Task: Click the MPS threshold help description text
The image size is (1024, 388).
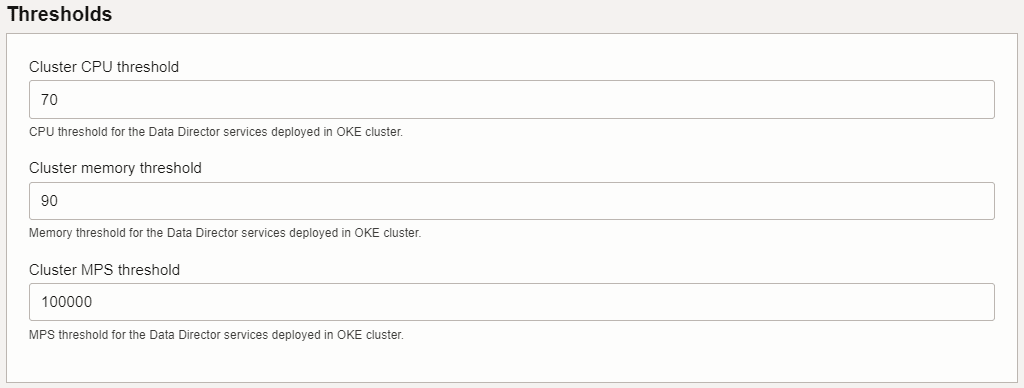Action: [x=217, y=335]
